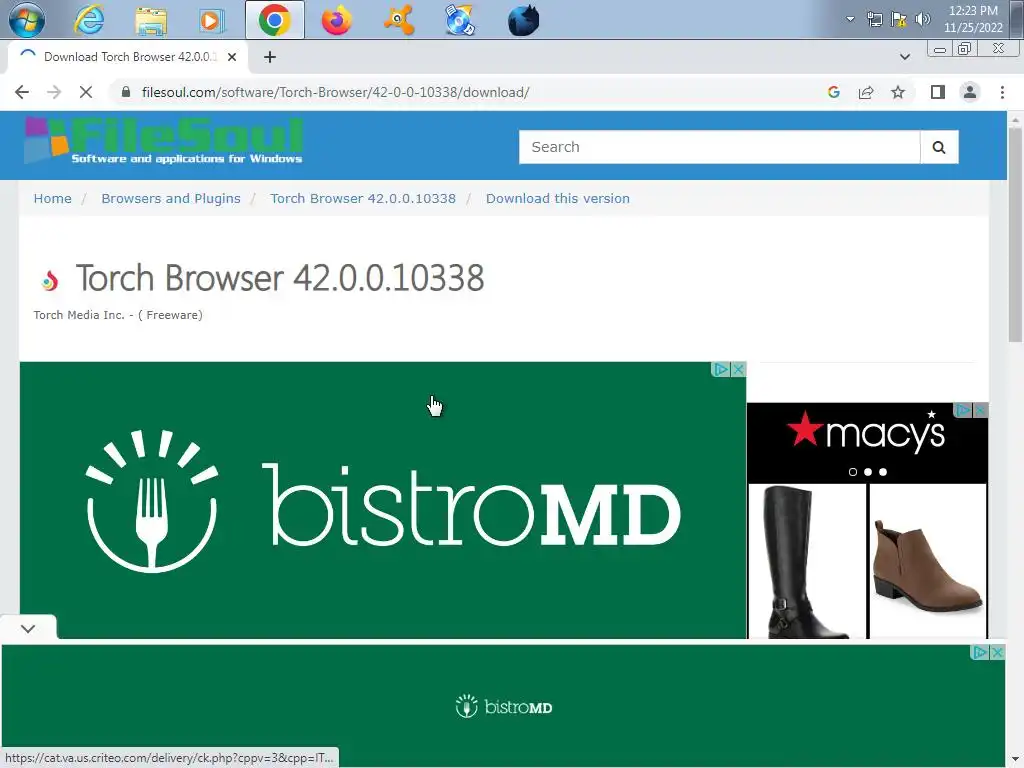Viewport: 1024px width, 768px height.
Task: Stop loading the page
Action: pyautogui.click(x=86, y=92)
